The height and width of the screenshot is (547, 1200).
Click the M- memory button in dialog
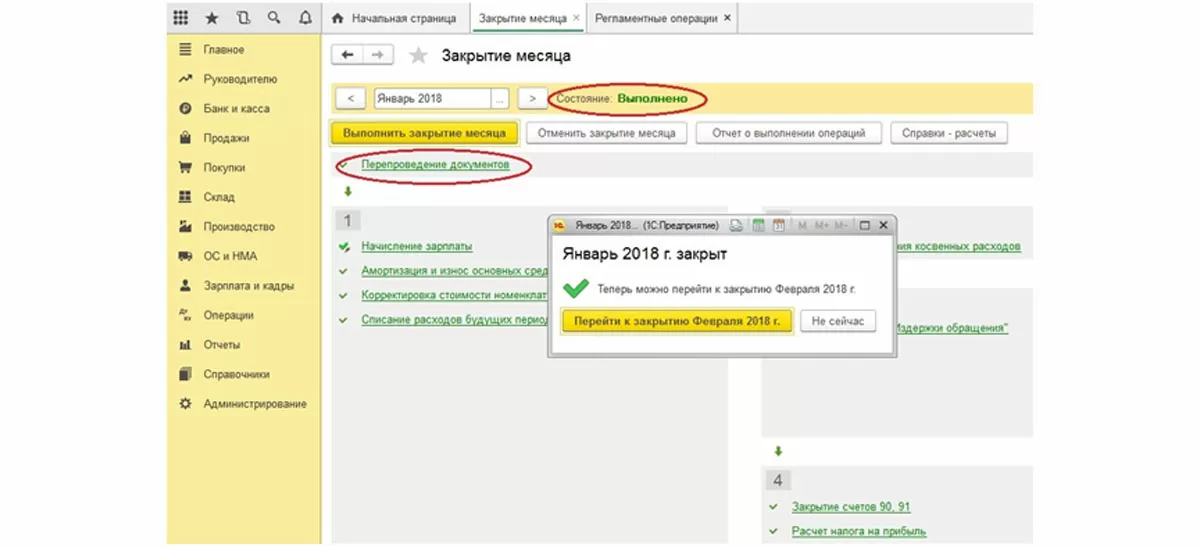point(841,226)
